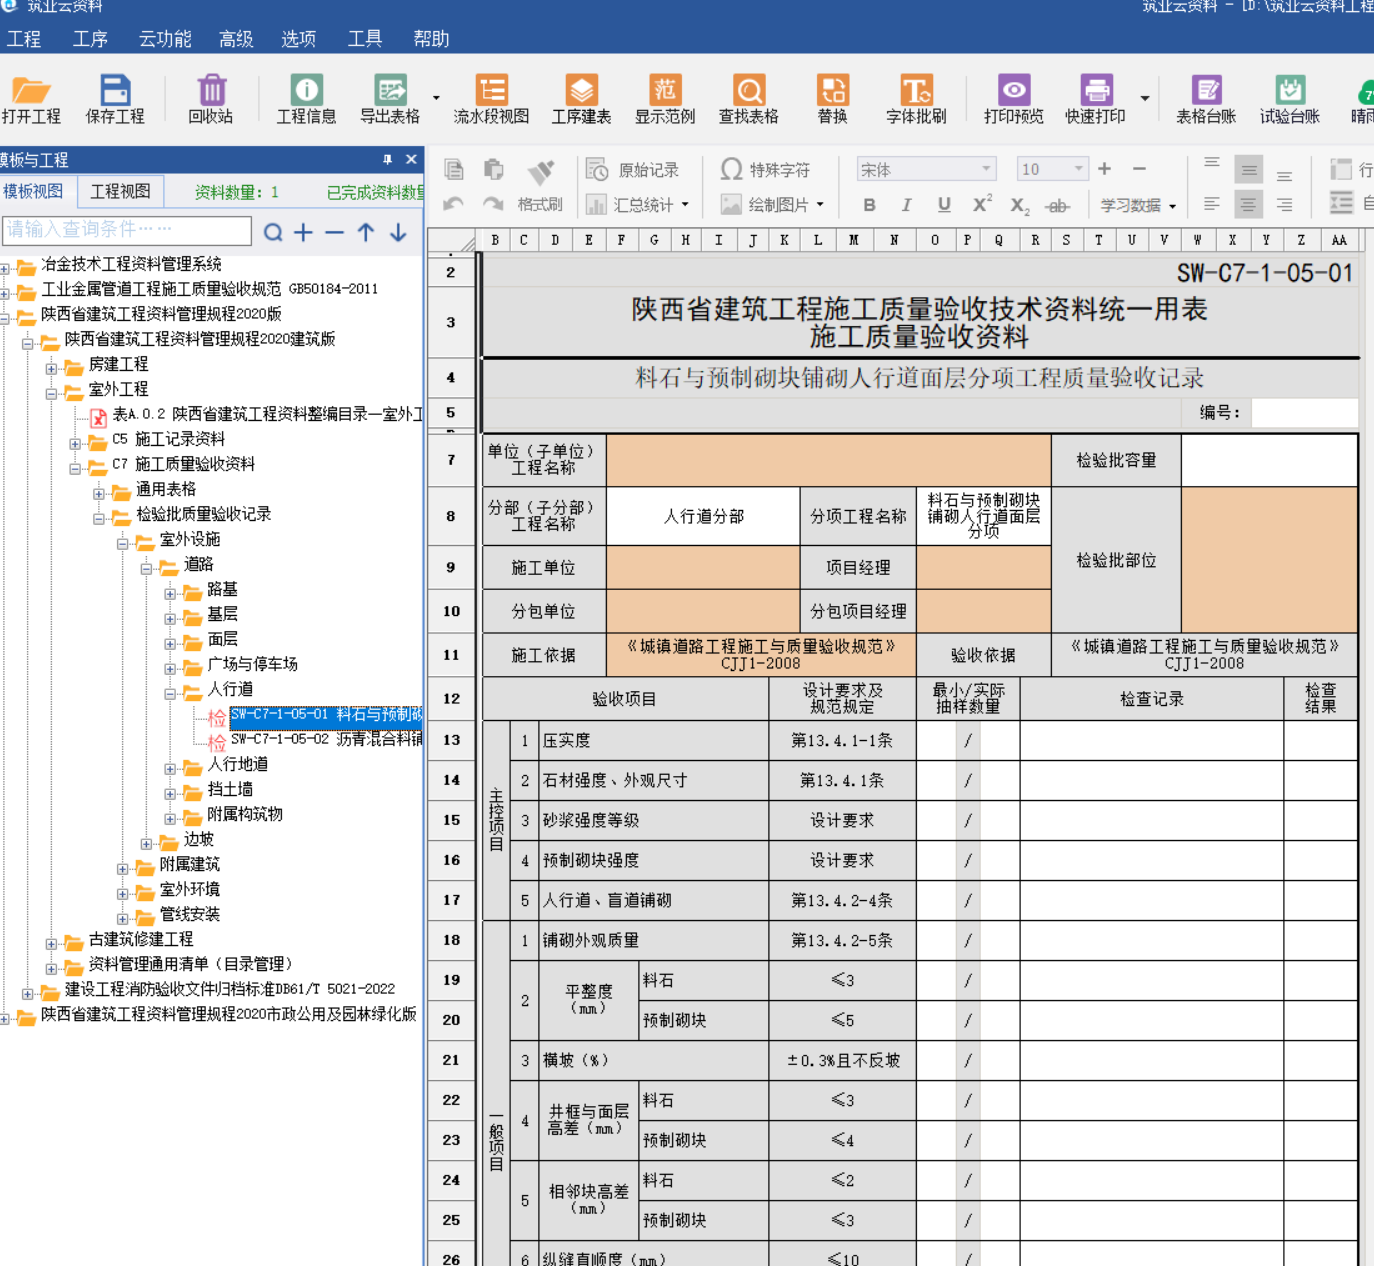Undo last action in editor toolbar
Image resolution: width=1374 pixels, height=1266 pixels.
[454, 204]
